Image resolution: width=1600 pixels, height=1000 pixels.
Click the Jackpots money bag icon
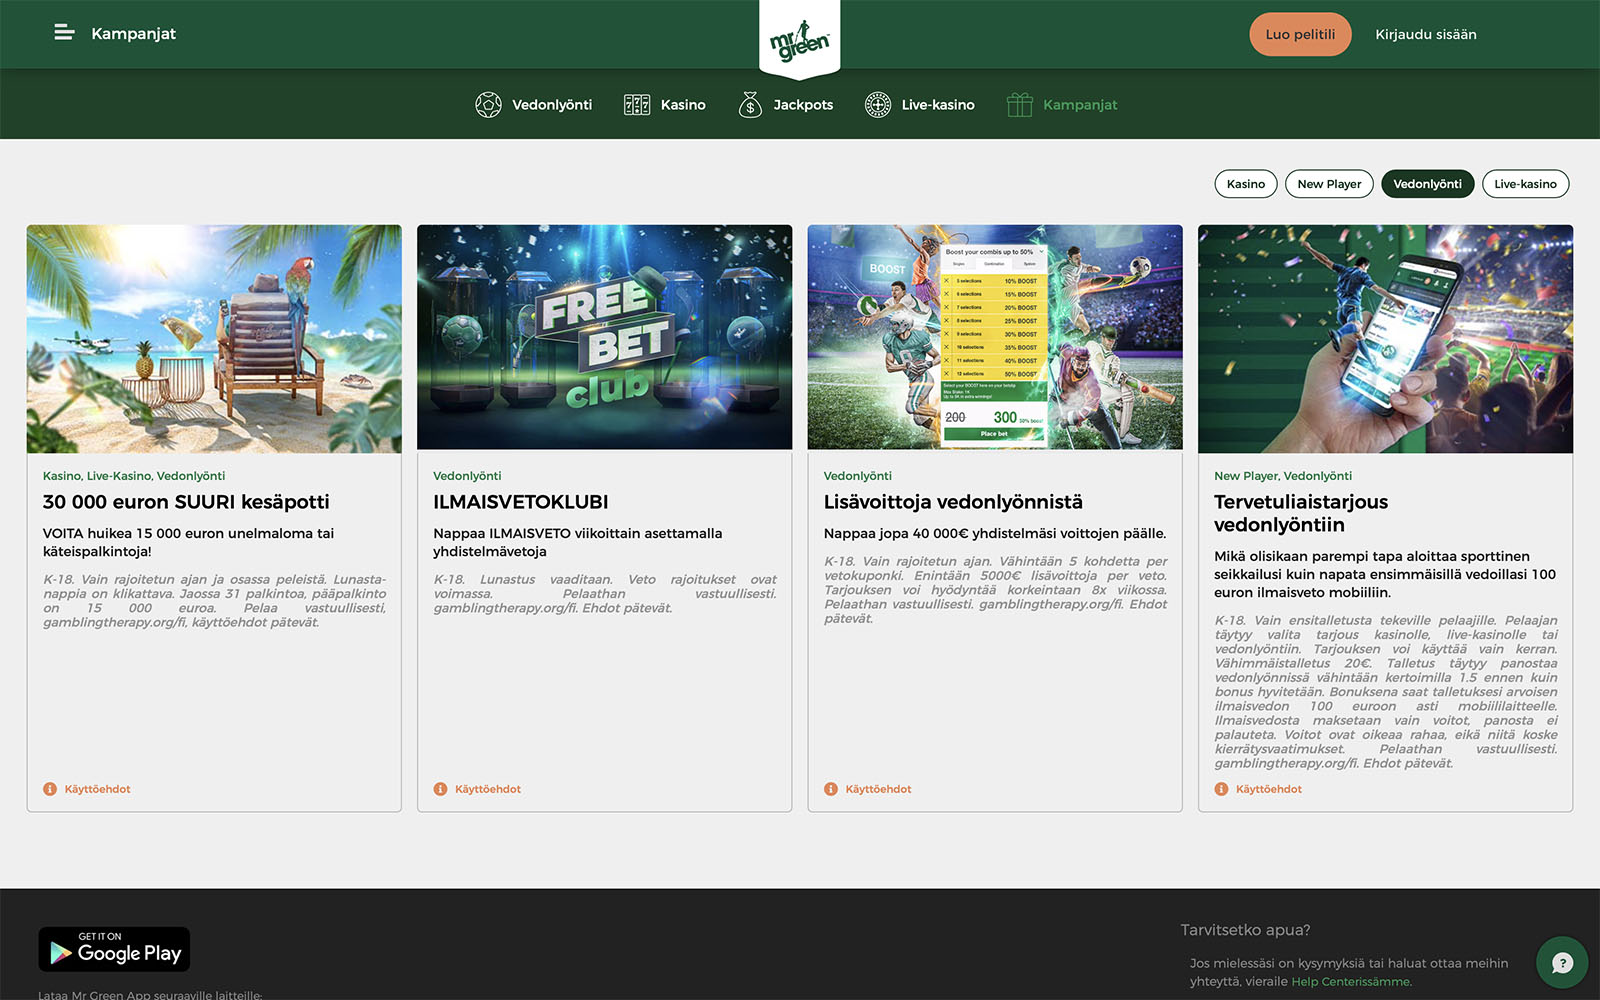tap(750, 105)
